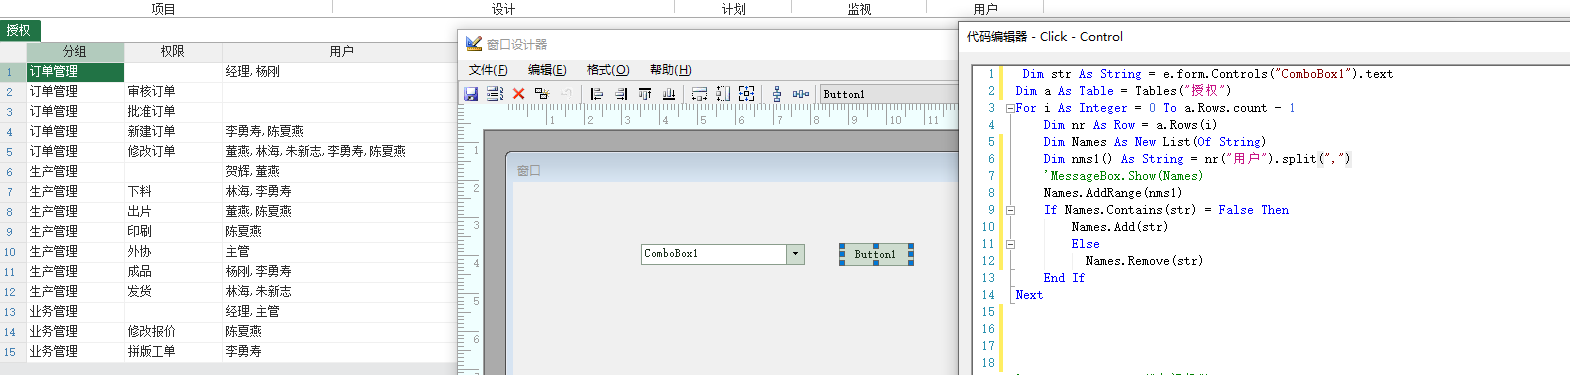This screenshot has width=1570, height=375.
Task: Click the make same size icon
Action: (x=747, y=94)
